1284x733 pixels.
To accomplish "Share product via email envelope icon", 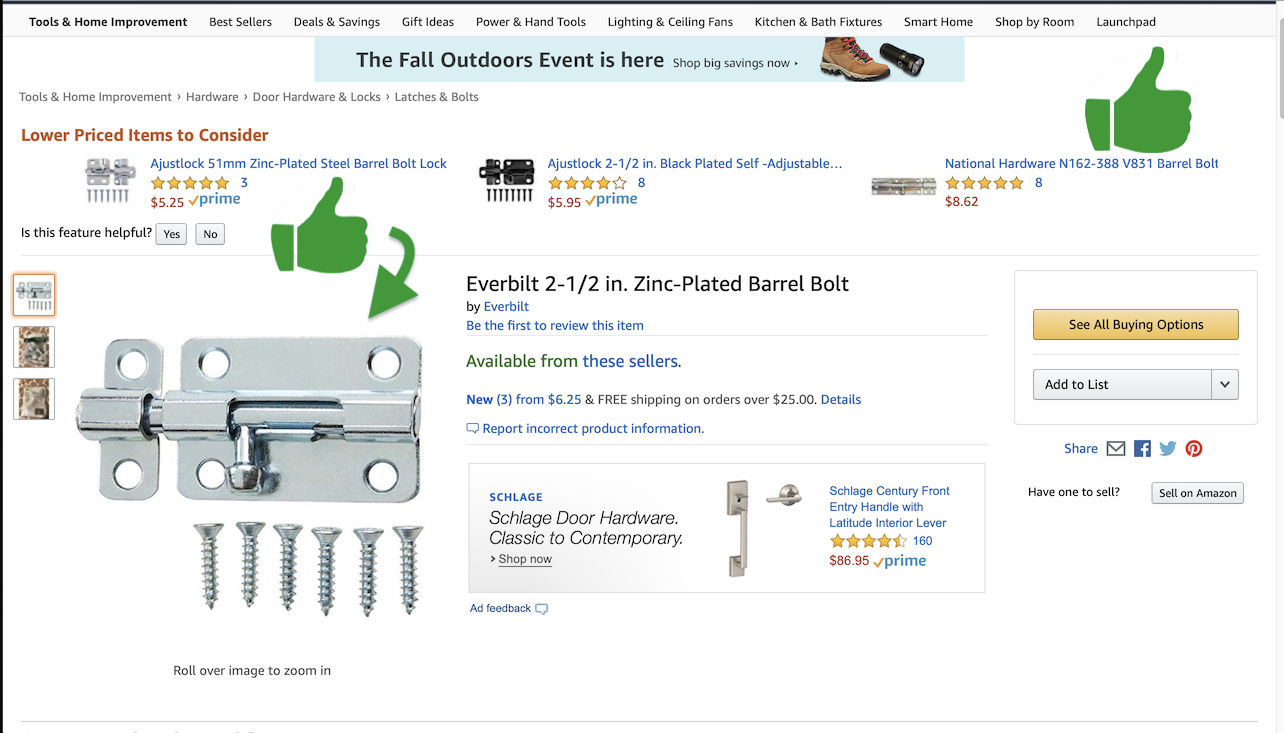I will click(x=1116, y=449).
